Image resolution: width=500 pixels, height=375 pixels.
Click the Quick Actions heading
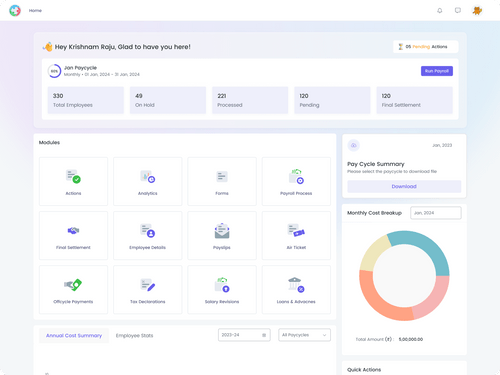pyautogui.click(x=364, y=370)
